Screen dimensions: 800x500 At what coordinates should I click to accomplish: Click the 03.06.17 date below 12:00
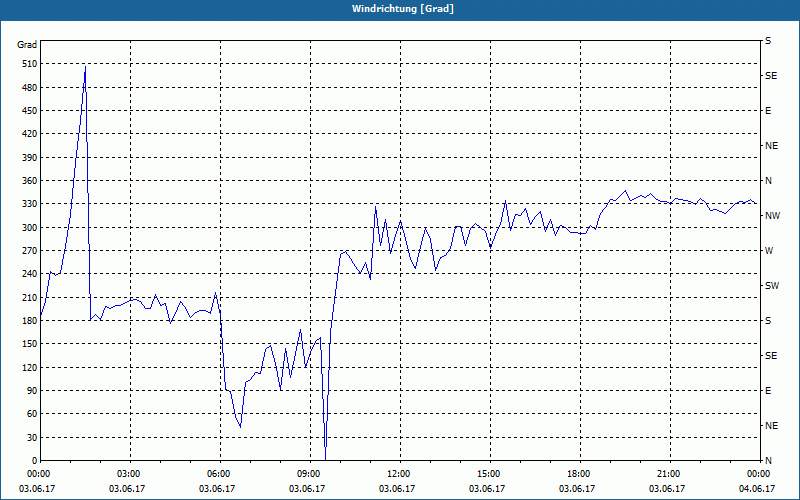click(x=397, y=489)
